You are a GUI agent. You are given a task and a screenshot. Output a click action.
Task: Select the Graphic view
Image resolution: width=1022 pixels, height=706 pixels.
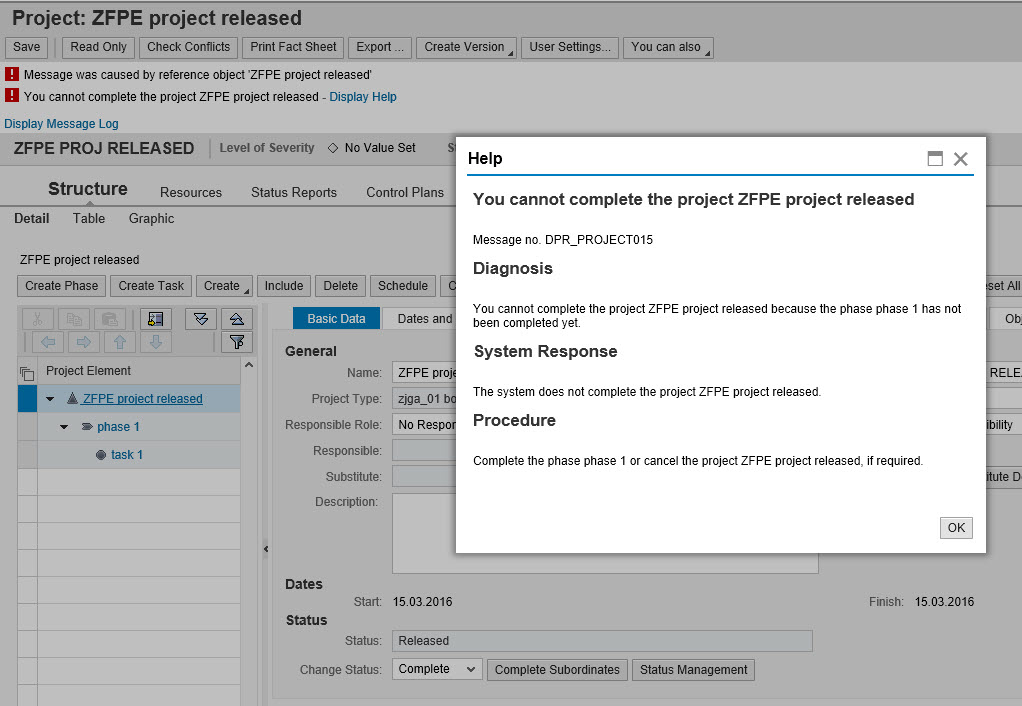[x=151, y=218]
